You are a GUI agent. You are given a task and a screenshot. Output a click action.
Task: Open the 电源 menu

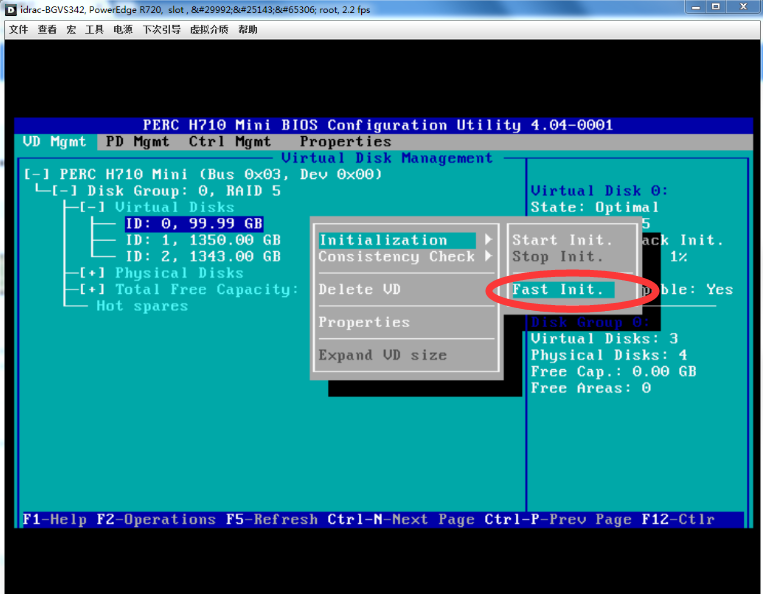point(123,30)
